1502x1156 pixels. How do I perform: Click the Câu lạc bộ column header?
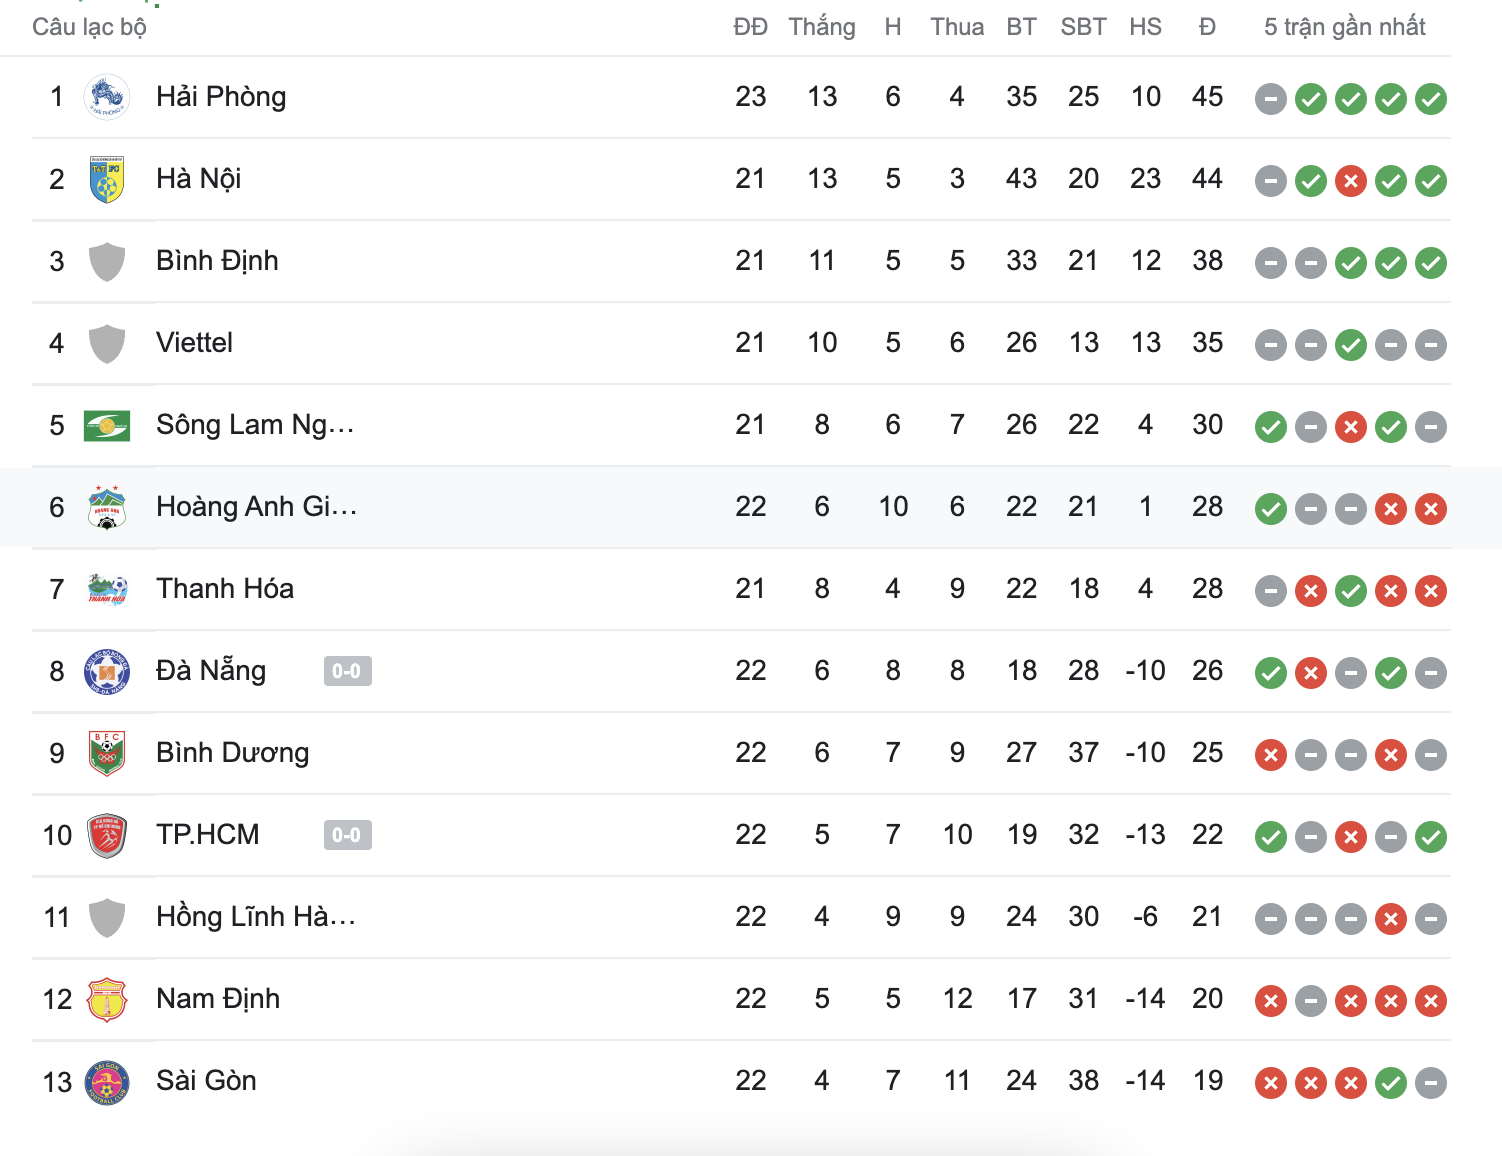point(89,27)
